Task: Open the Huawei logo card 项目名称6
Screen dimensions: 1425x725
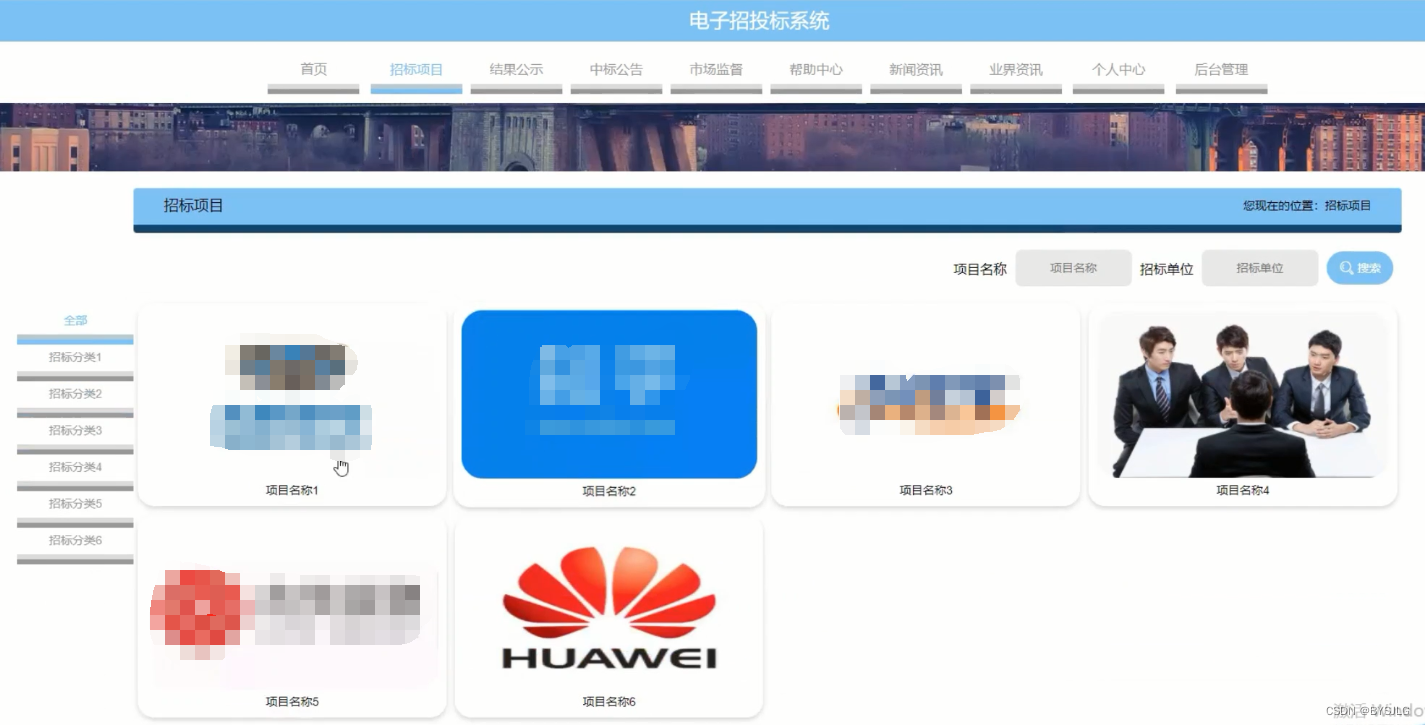Action: point(609,606)
